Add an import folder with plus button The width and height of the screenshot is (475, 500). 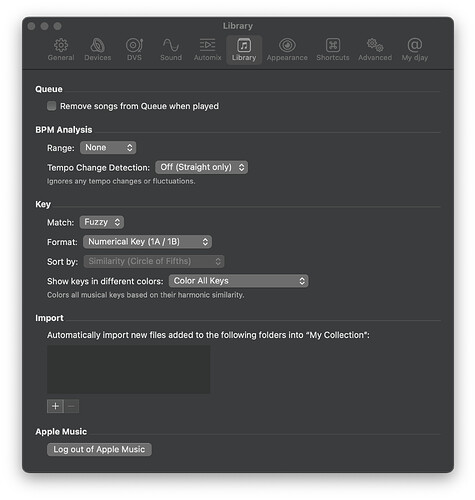(x=55, y=406)
